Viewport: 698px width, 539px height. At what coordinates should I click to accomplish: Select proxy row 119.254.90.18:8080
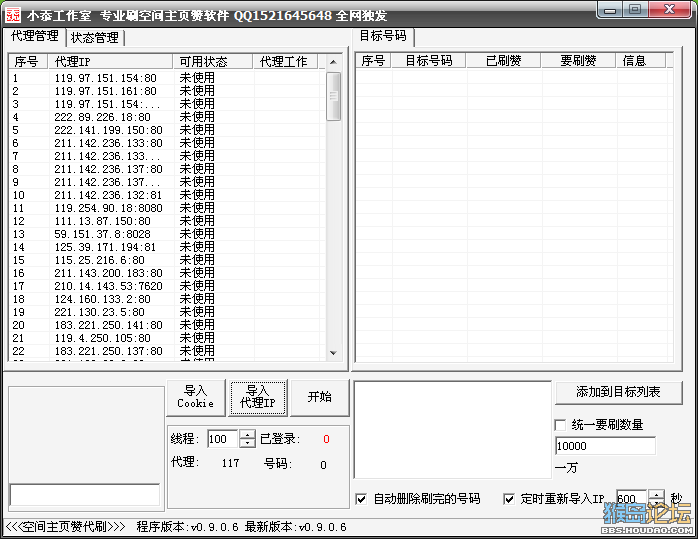(x=167, y=208)
